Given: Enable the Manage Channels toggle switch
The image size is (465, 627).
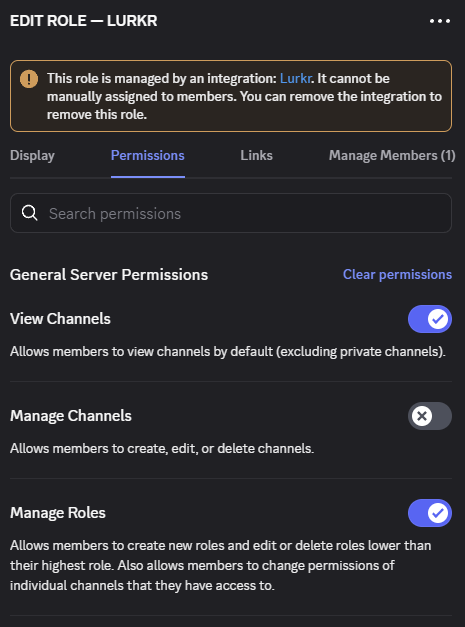Looking at the screenshot, I should (430, 416).
